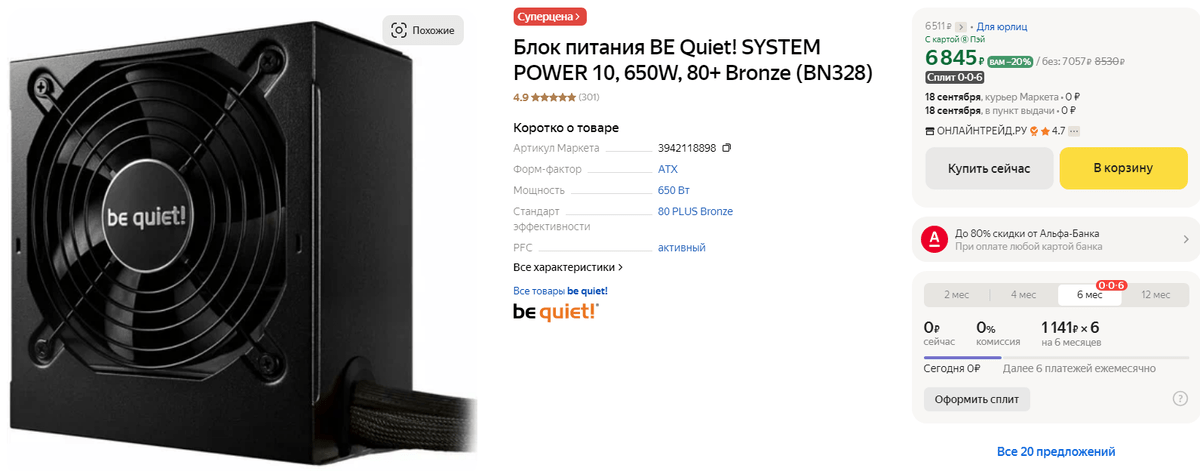Open the Суперцена badge
Viewport: 1200px width, 471px height.
pos(550,17)
